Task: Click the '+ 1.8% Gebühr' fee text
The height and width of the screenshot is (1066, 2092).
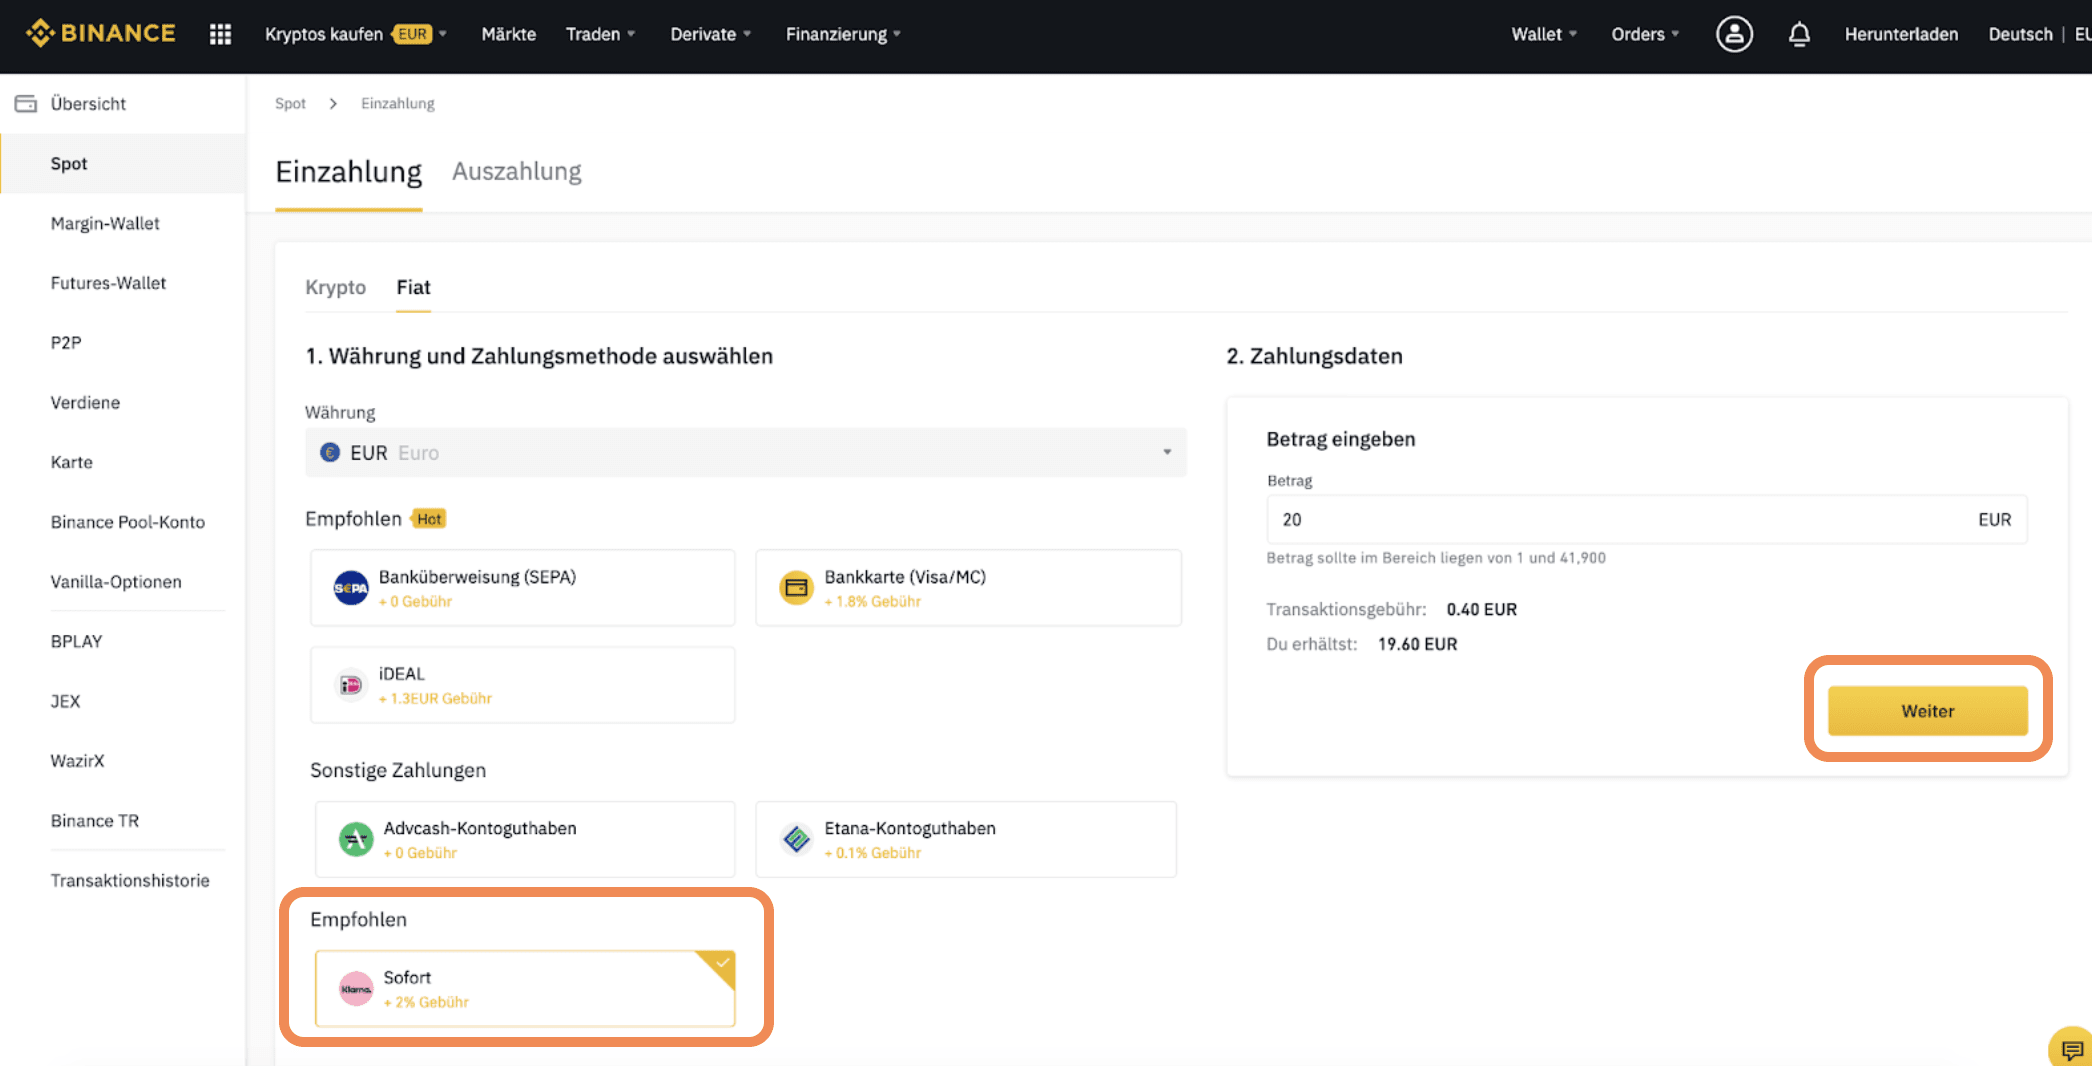Action: click(x=873, y=602)
